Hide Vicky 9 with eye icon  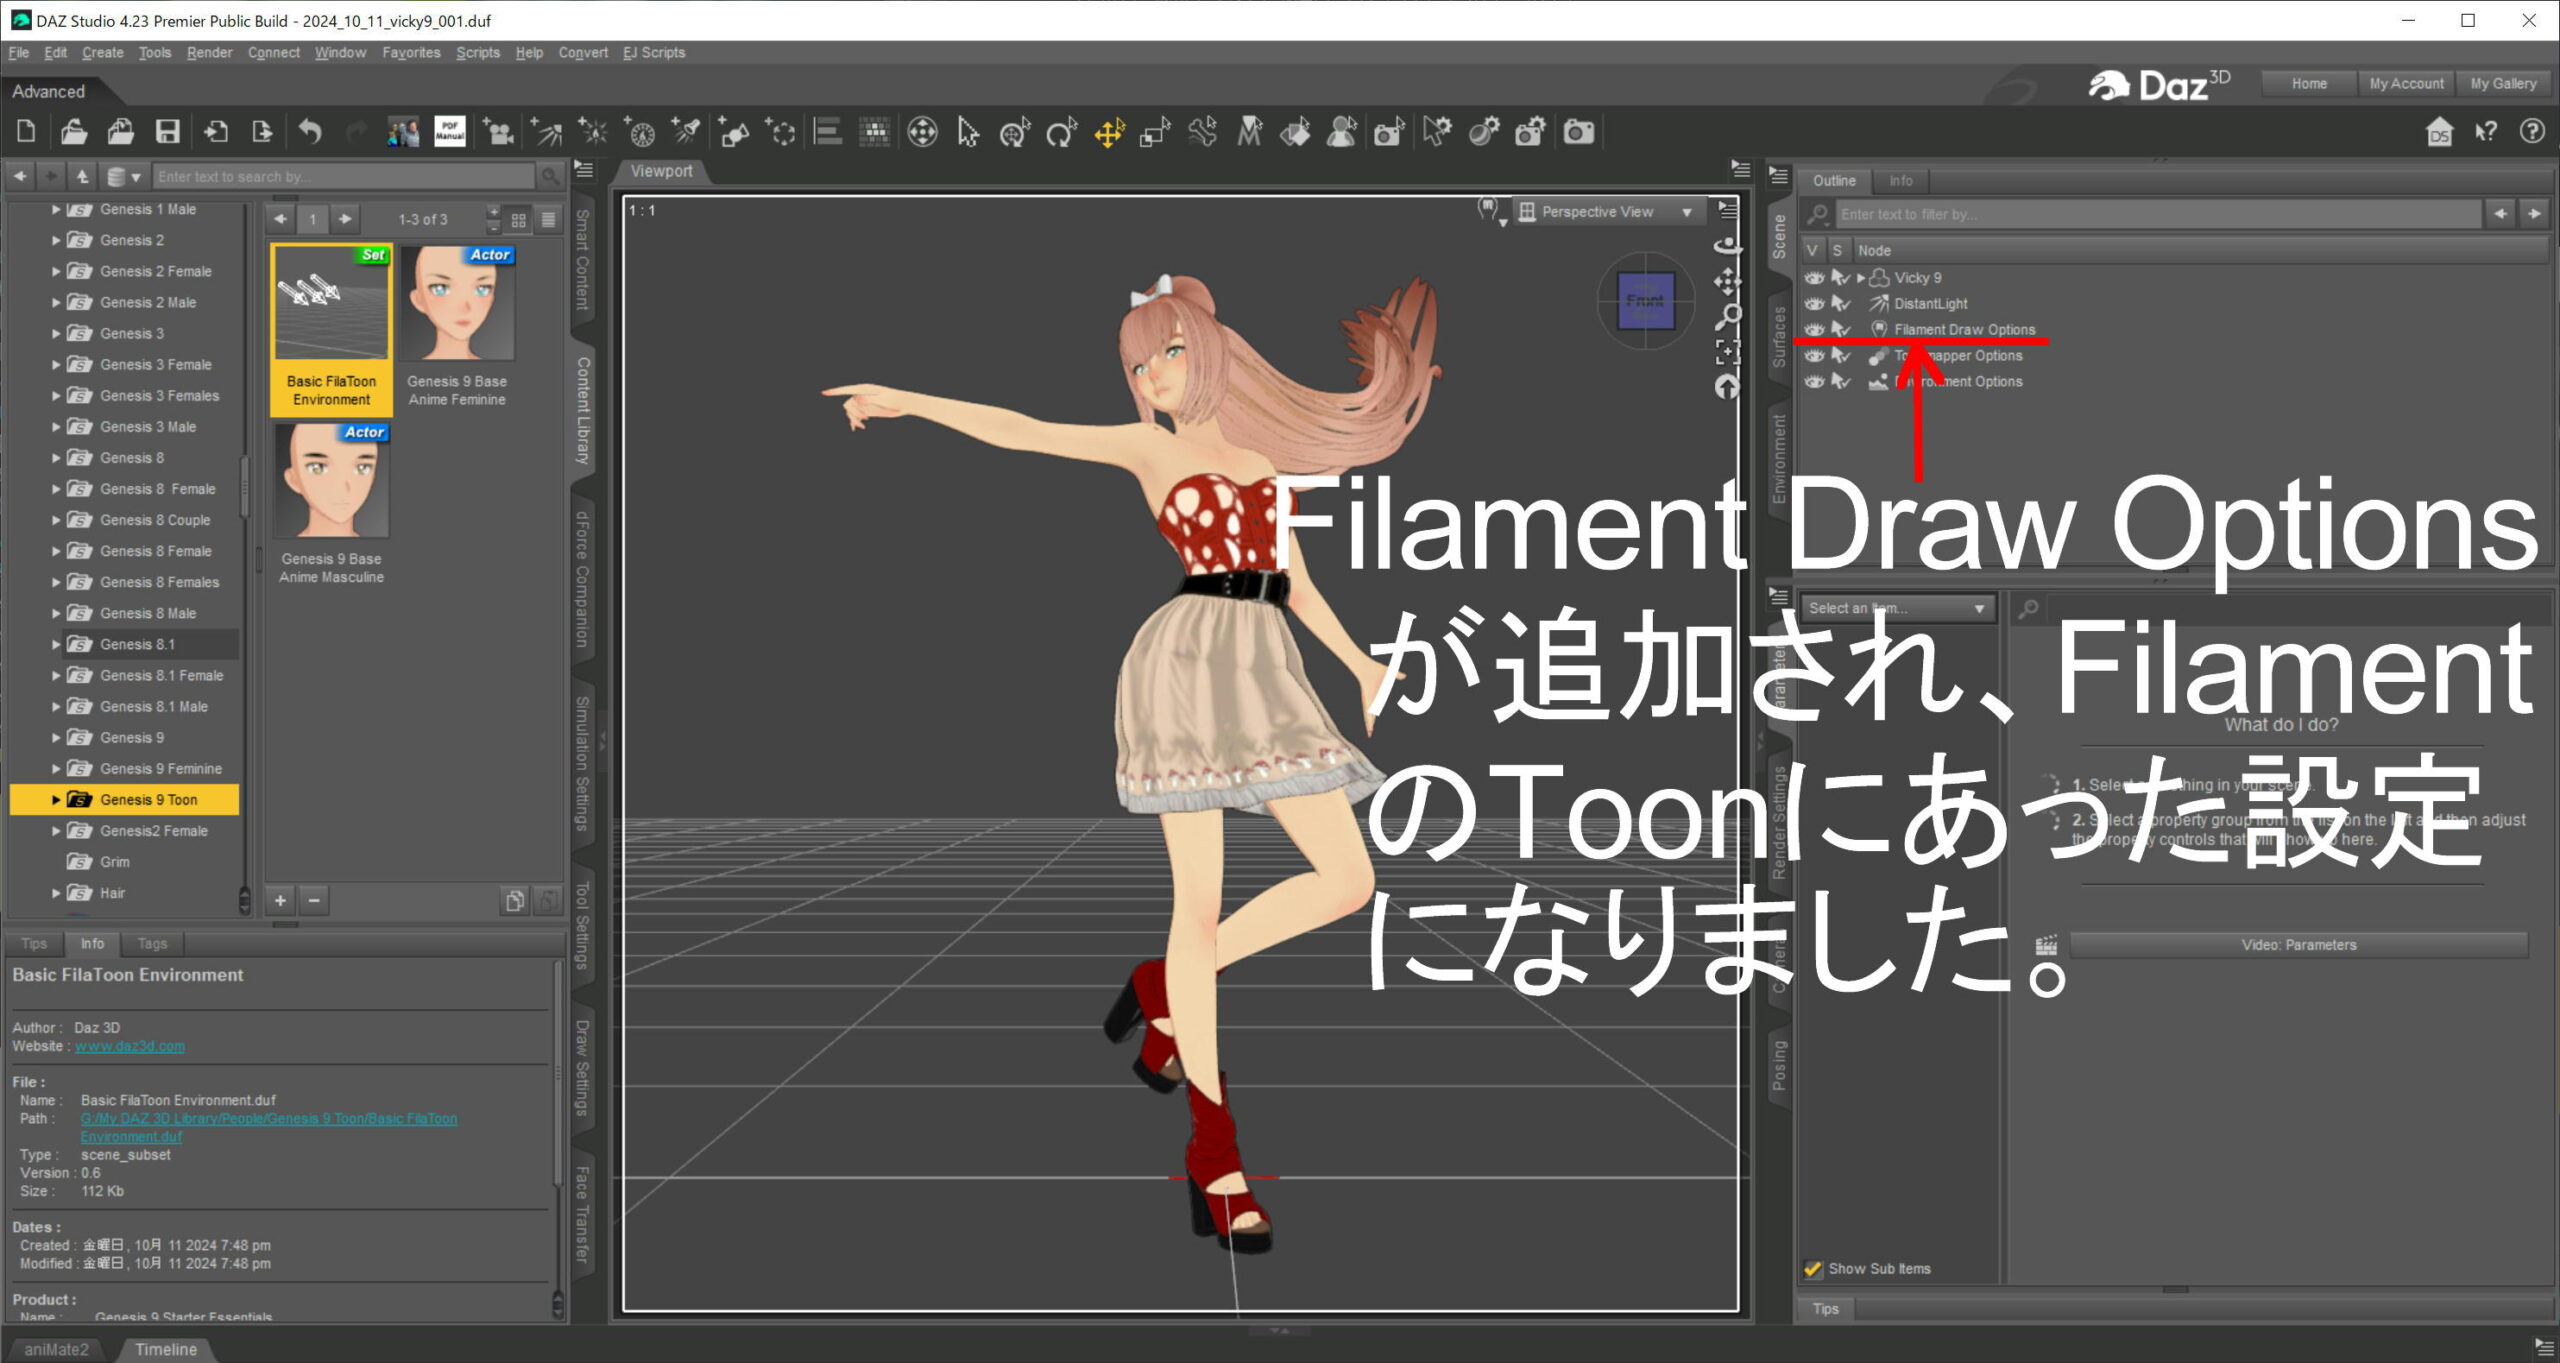[1814, 278]
